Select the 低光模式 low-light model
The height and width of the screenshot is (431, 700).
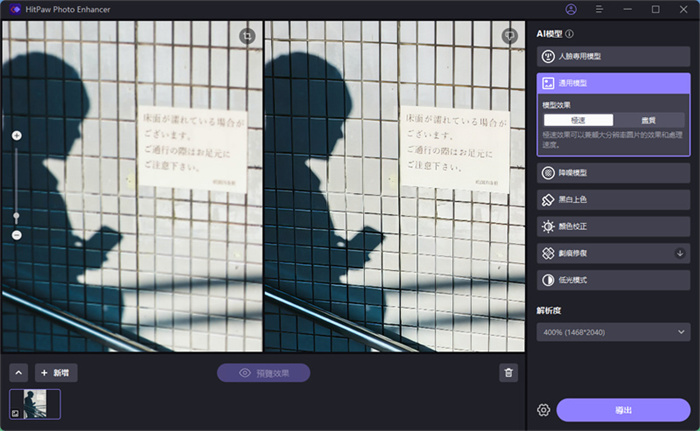613,280
